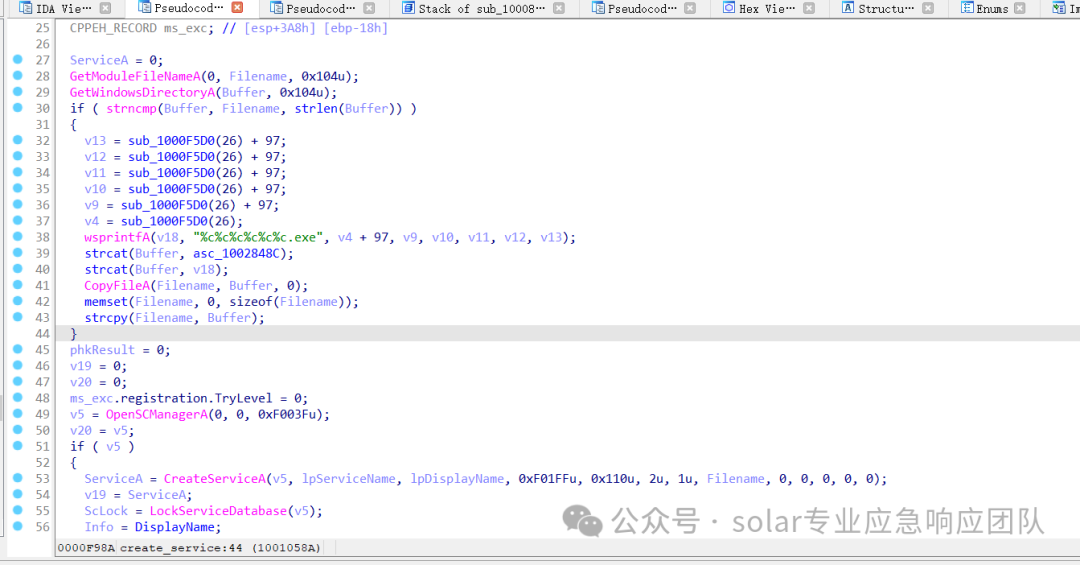Image resolution: width=1080 pixels, height=565 pixels.
Task: Select the CreateServiceA function name
Action: point(214,478)
